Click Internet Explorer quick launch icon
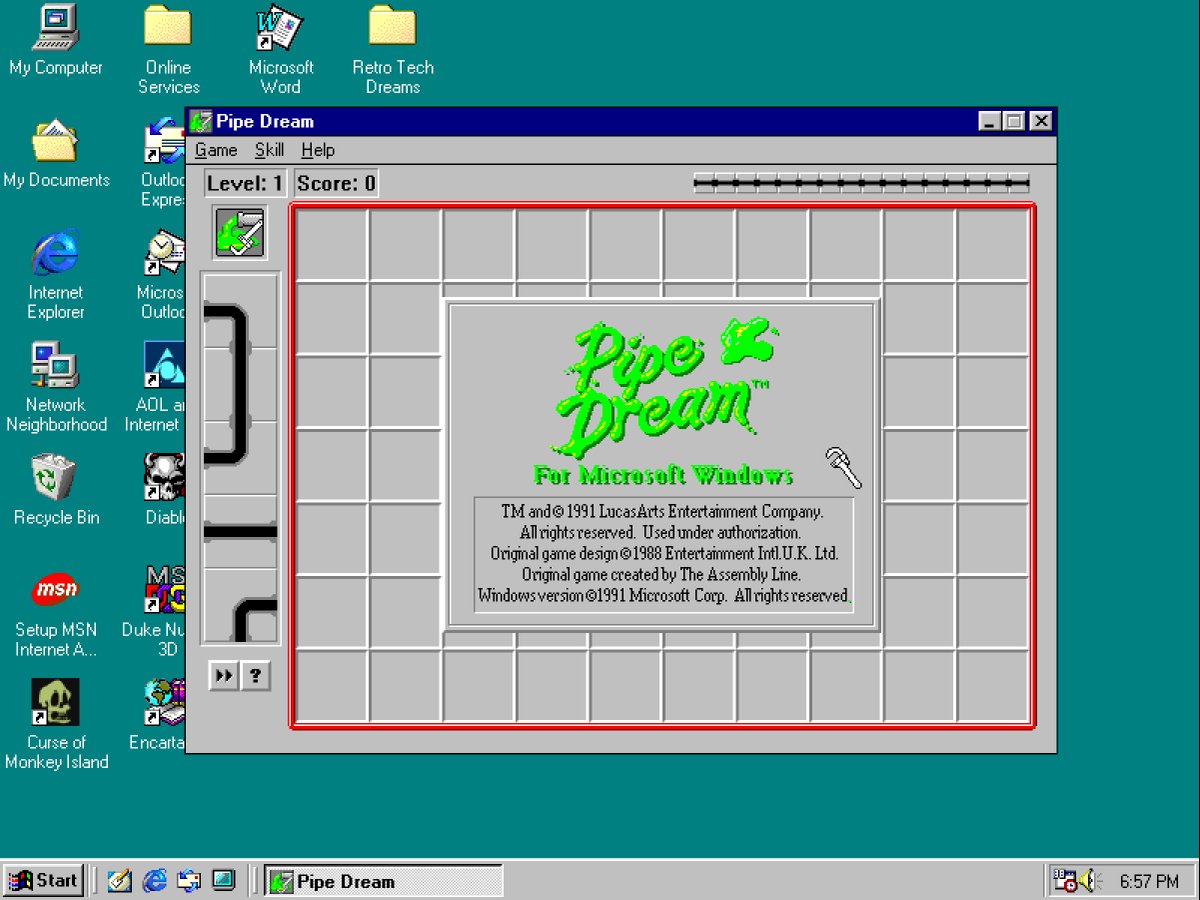This screenshot has height=900, width=1200. coord(155,881)
